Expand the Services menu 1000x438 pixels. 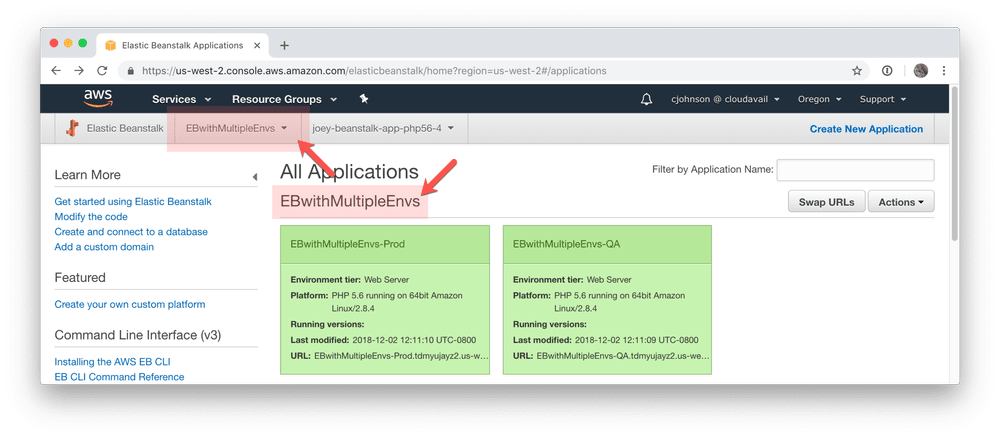coord(181,99)
